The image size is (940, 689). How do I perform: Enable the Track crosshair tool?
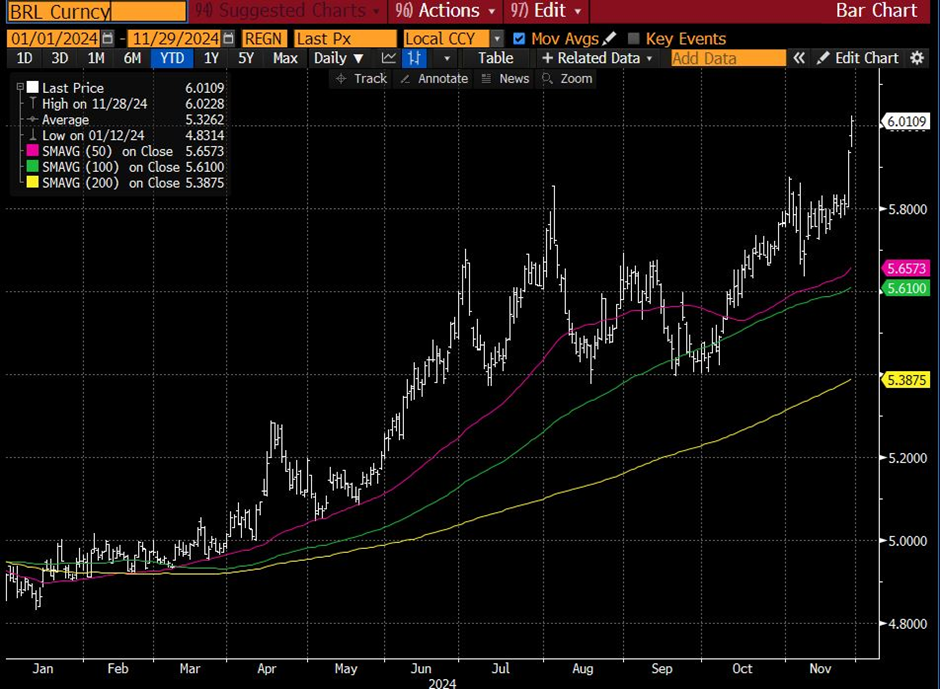361,78
